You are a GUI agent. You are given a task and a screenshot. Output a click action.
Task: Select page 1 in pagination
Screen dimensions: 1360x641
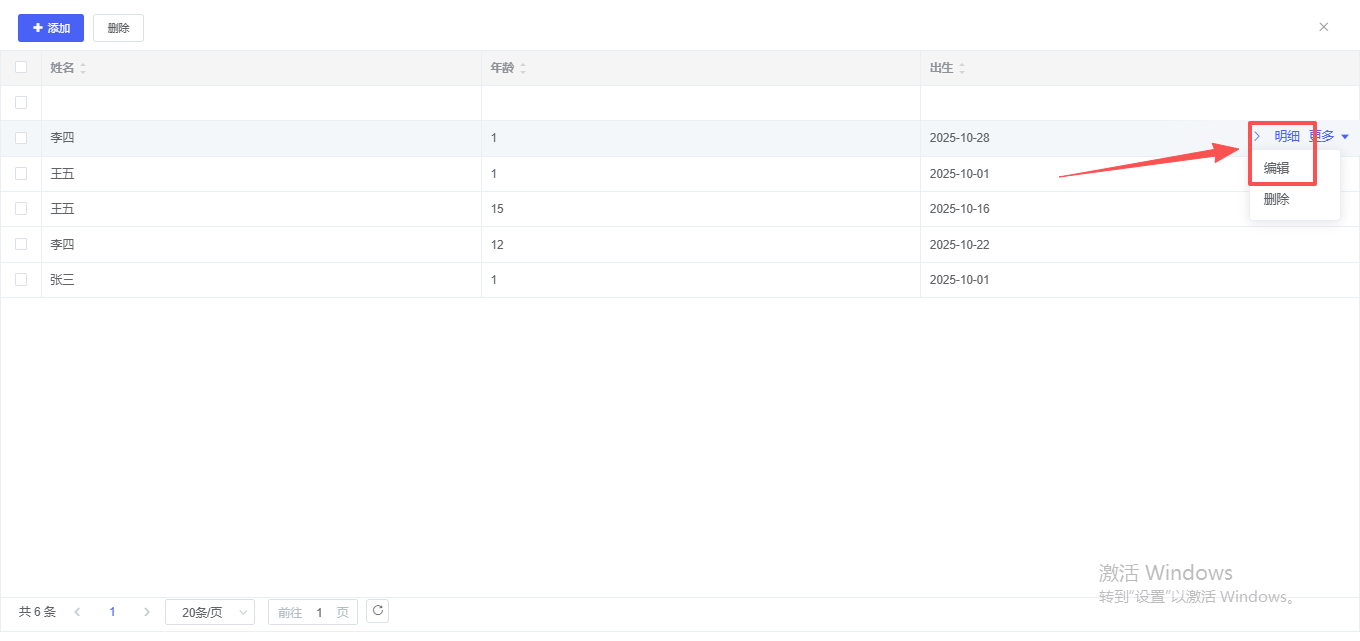pyautogui.click(x=112, y=612)
